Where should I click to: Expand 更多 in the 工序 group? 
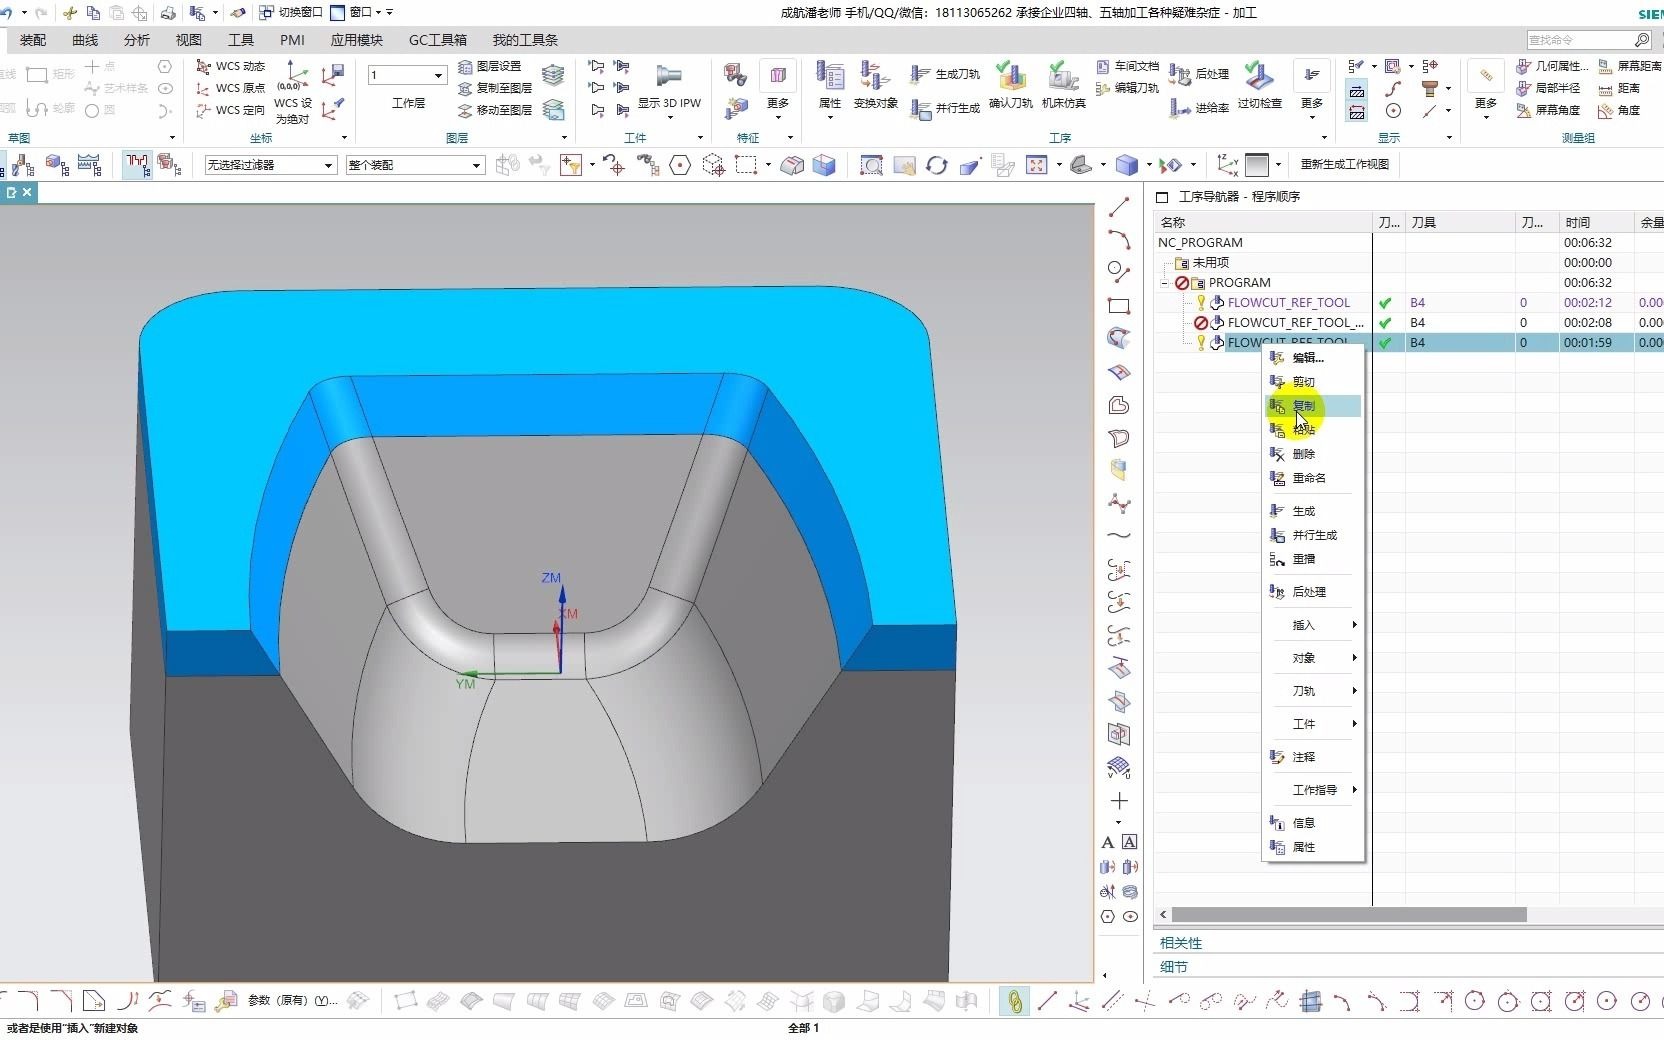coord(1311,88)
